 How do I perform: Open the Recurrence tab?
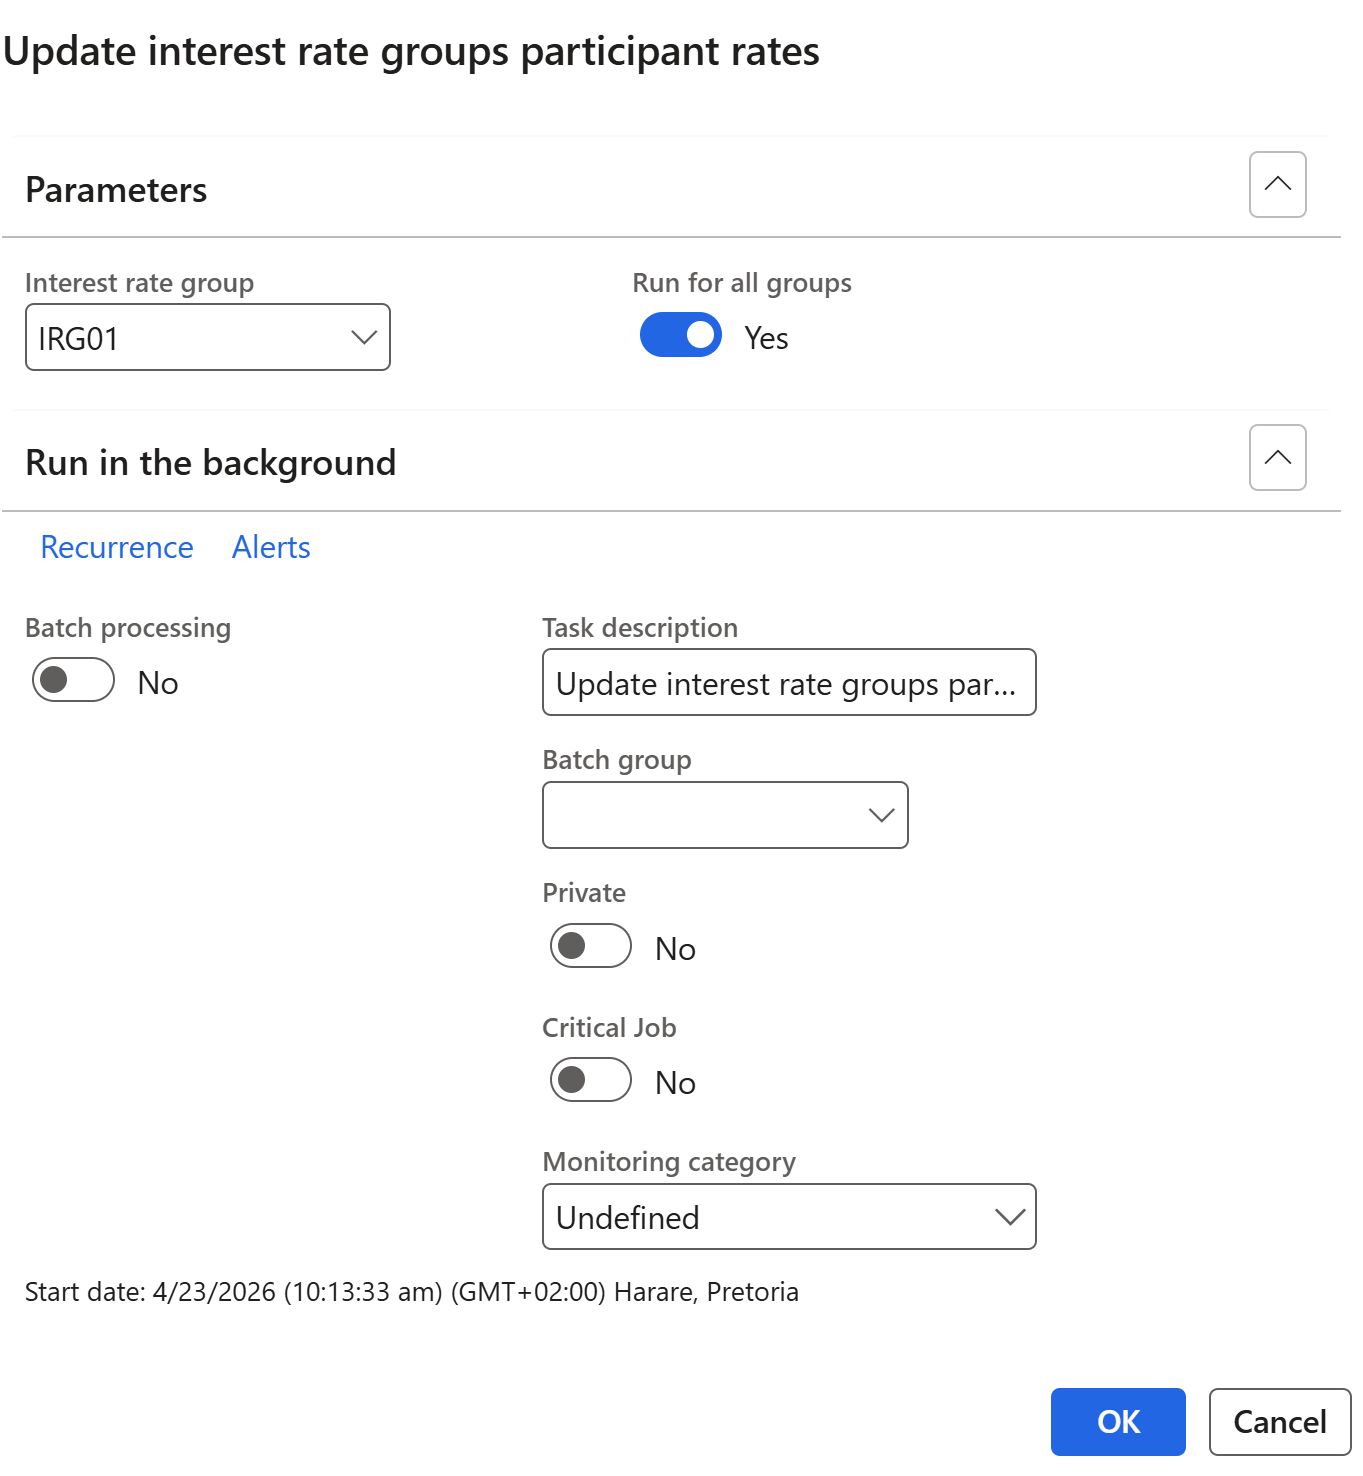(x=117, y=547)
